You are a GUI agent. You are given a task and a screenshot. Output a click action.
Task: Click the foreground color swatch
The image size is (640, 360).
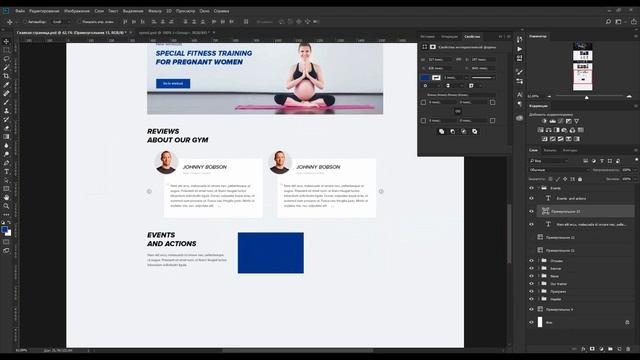(4, 230)
